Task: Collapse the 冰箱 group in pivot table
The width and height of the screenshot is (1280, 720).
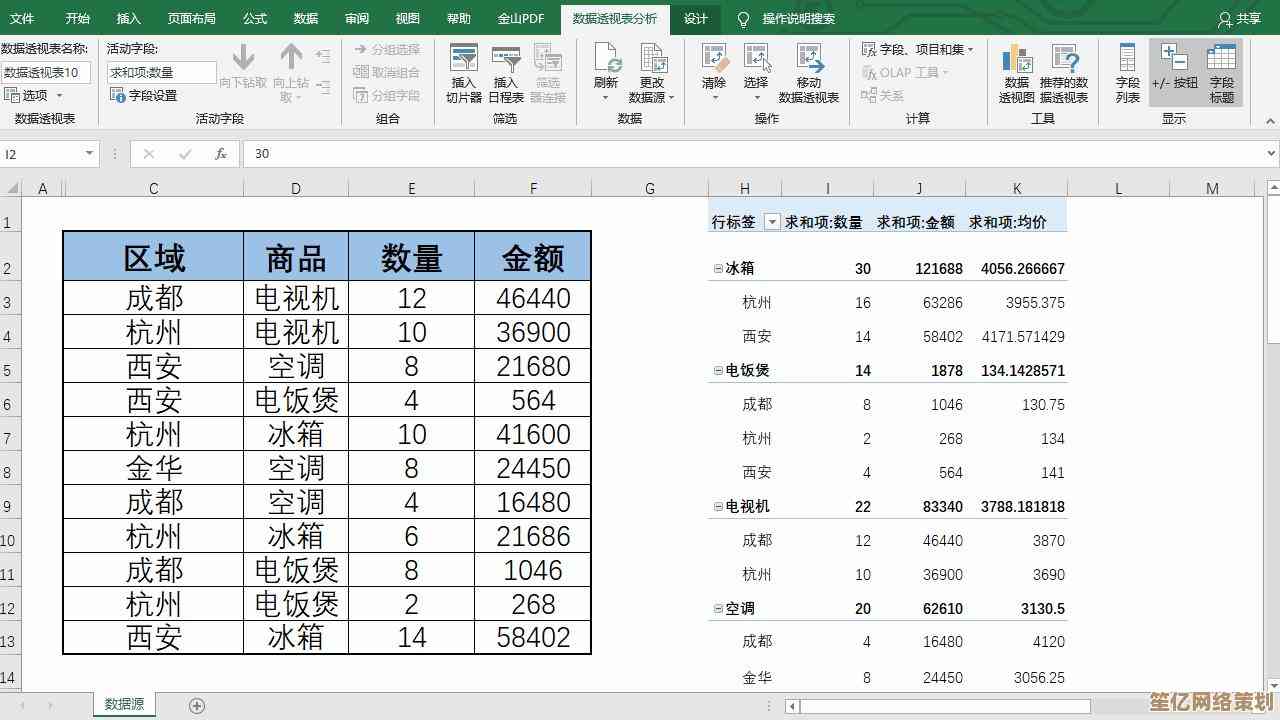Action: 718,269
